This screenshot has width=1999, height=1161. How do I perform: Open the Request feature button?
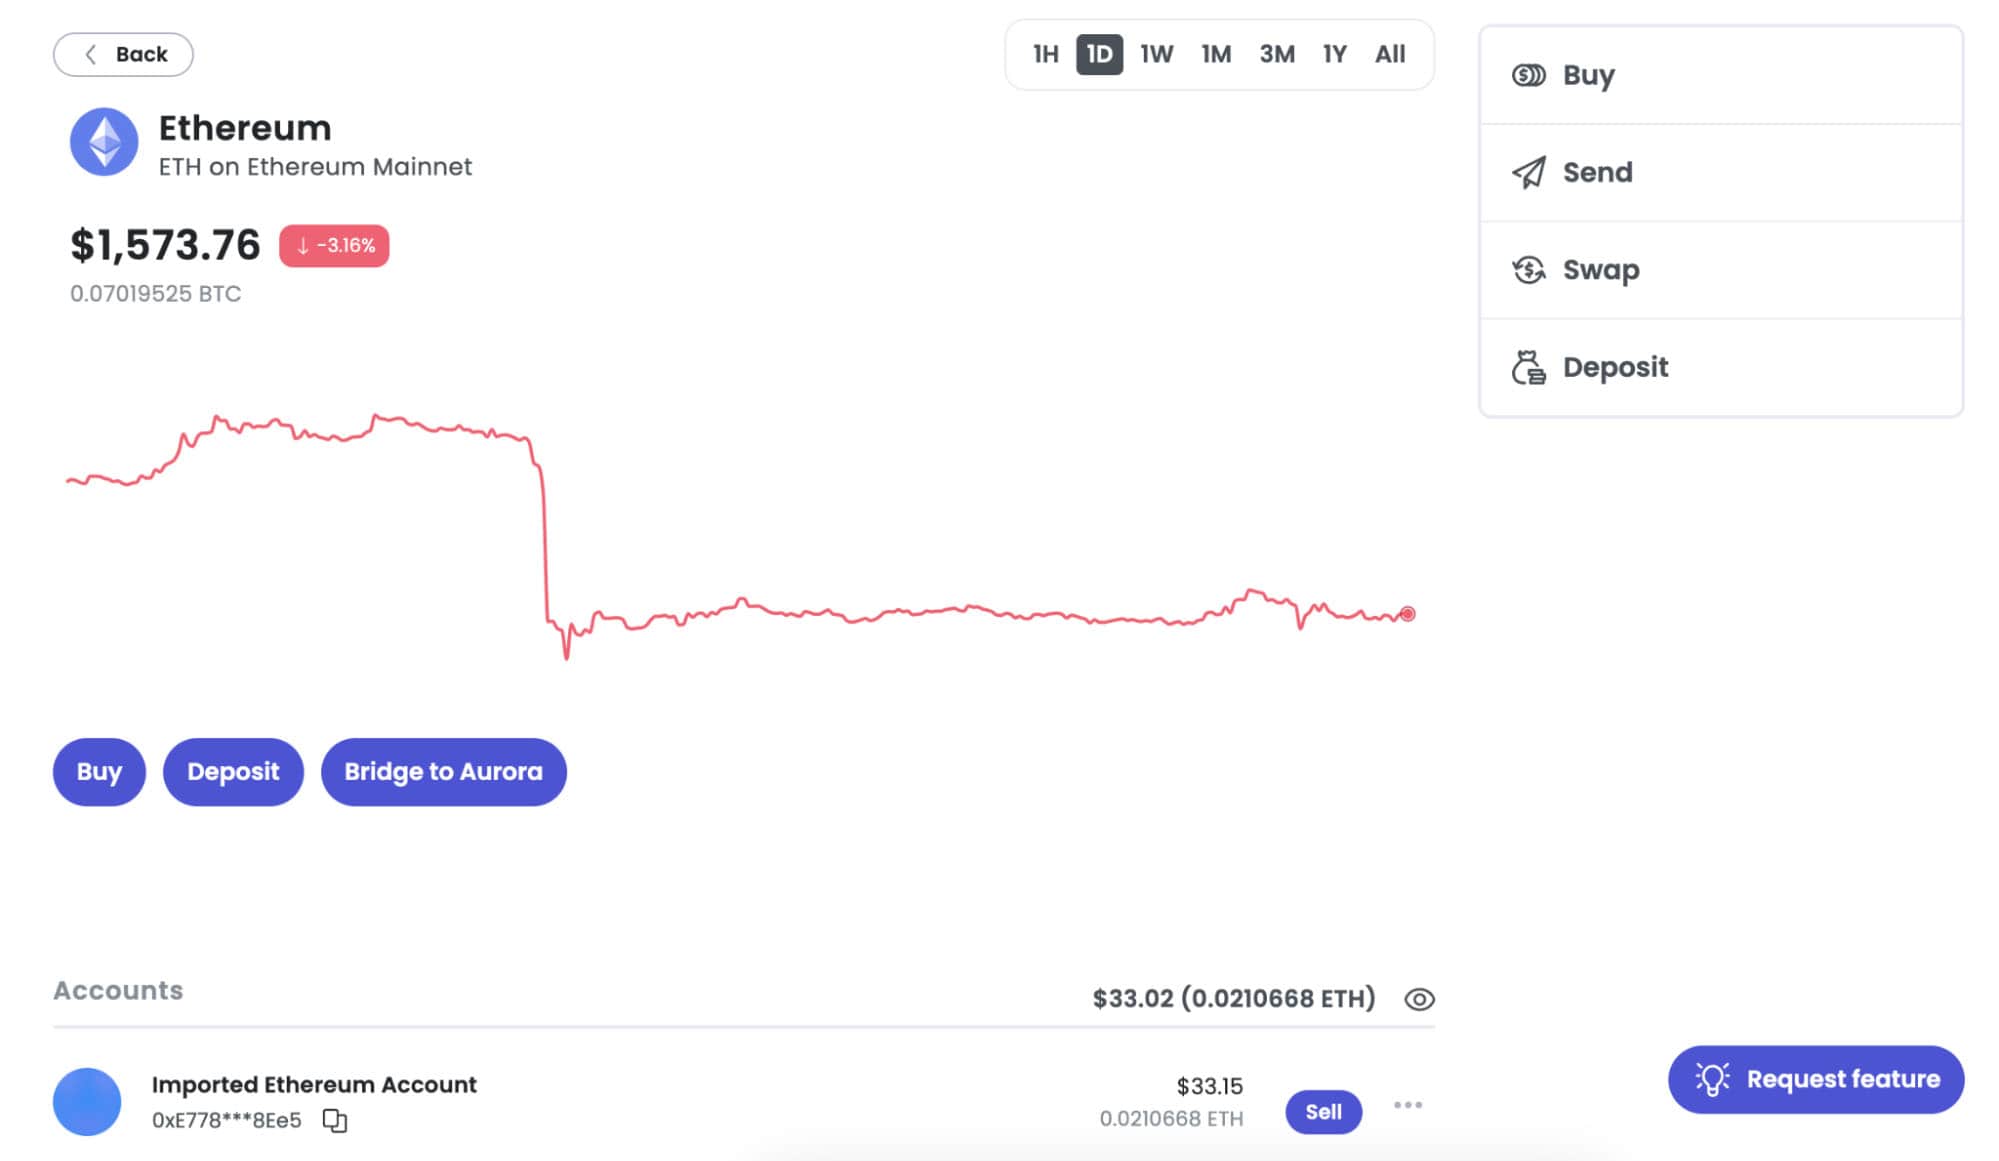click(x=1816, y=1079)
